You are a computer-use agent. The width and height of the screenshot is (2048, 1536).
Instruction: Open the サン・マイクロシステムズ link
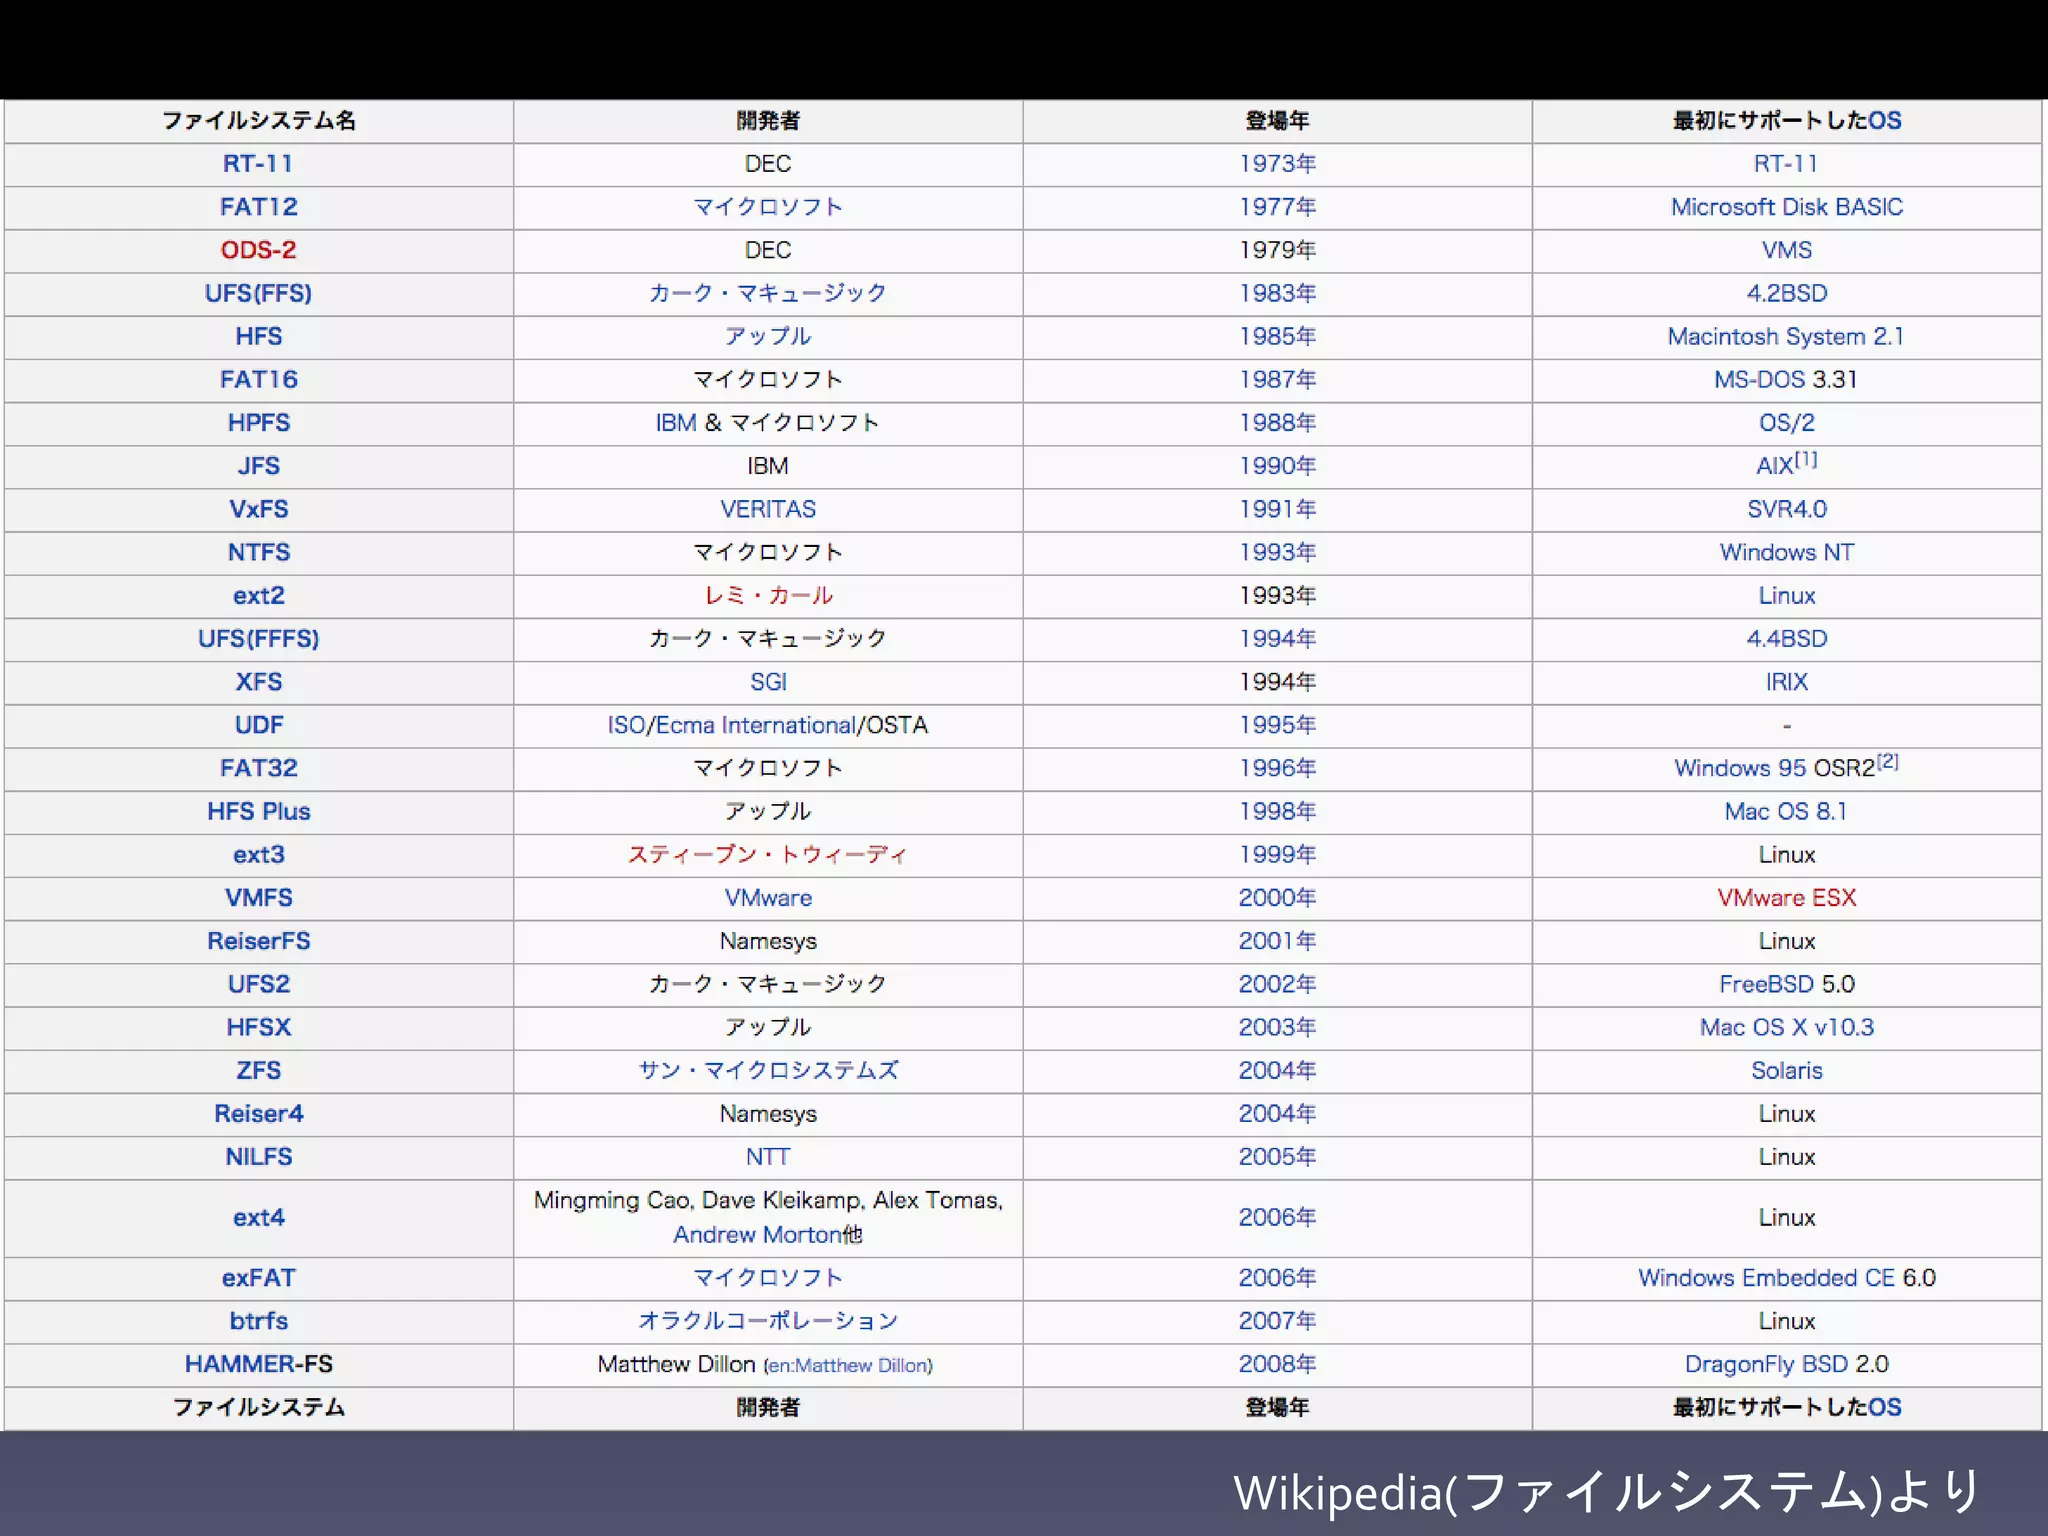767,1070
